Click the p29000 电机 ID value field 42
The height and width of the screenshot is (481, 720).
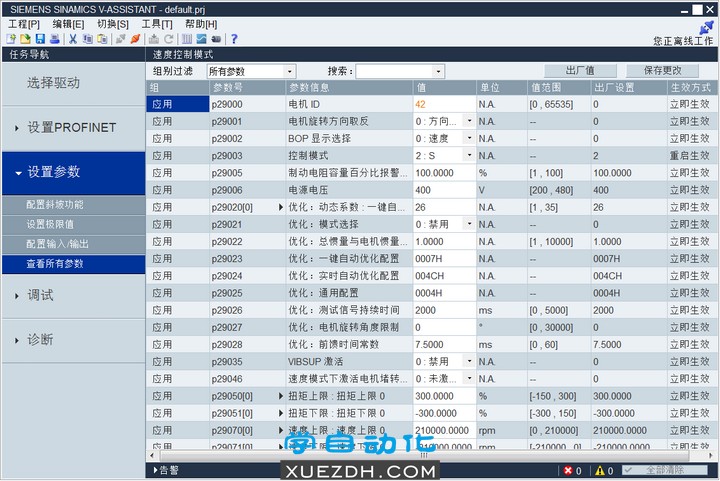click(444, 104)
